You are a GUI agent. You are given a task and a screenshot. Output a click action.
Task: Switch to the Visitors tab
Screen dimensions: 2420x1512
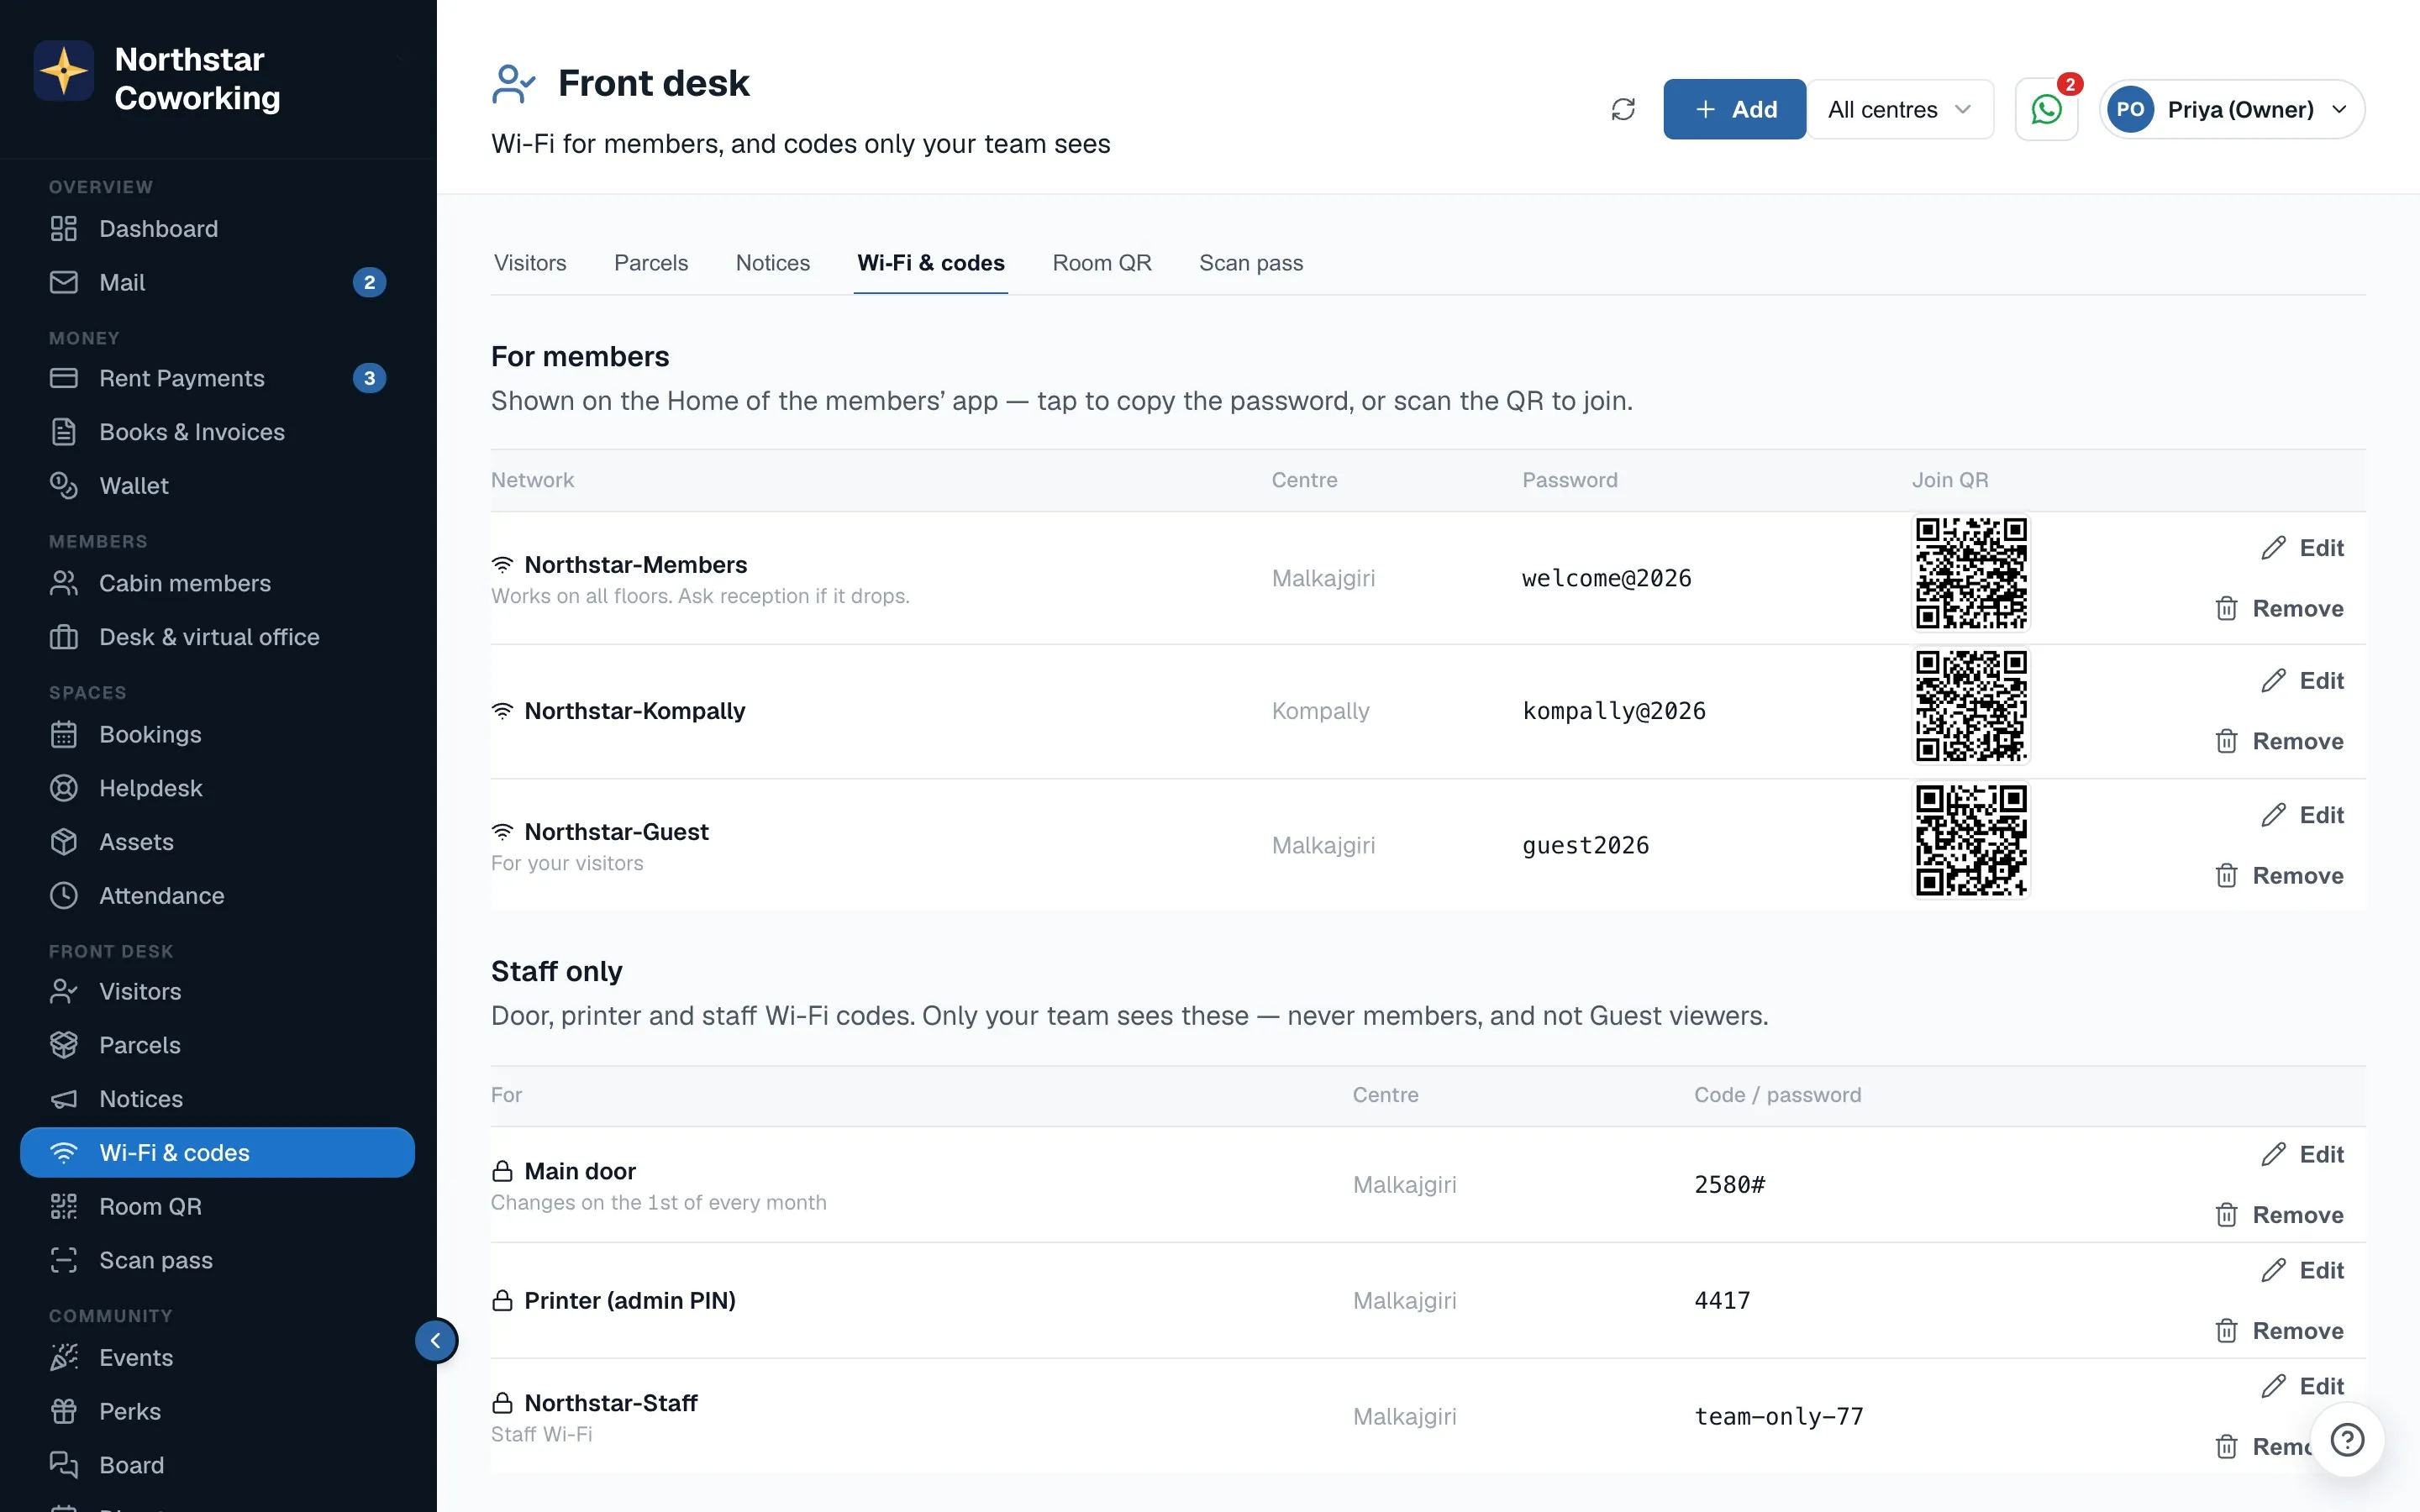pyautogui.click(x=530, y=263)
